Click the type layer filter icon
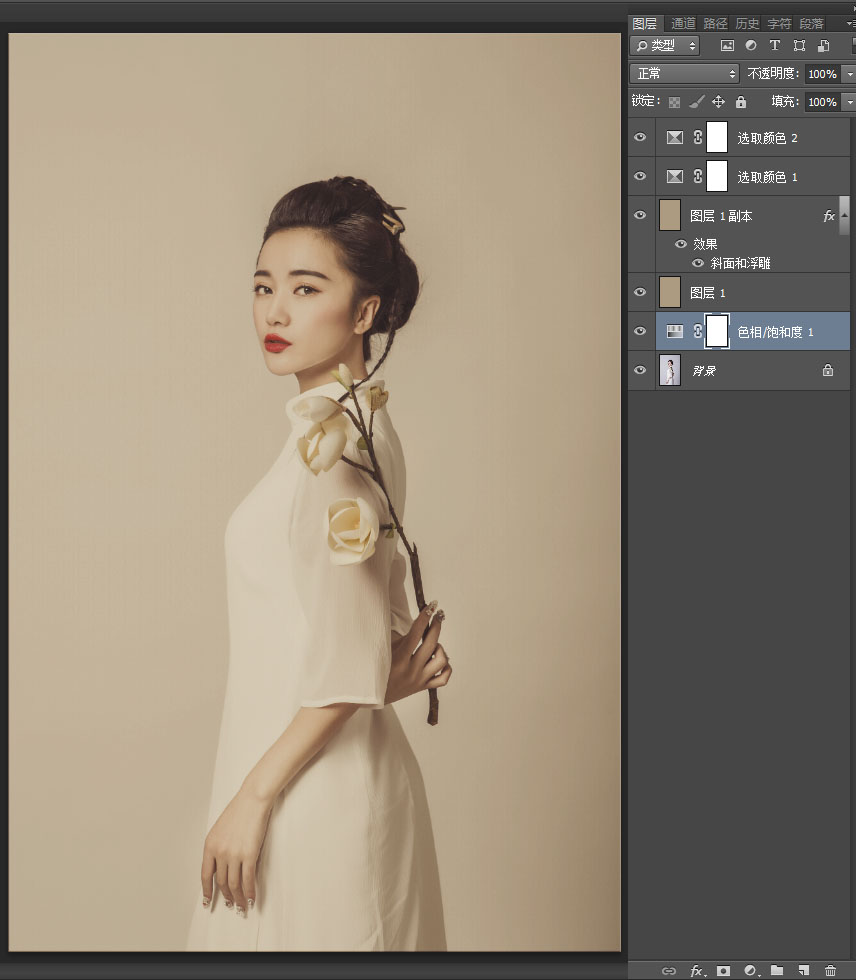The width and height of the screenshot is (856, 980). point(775,46)
